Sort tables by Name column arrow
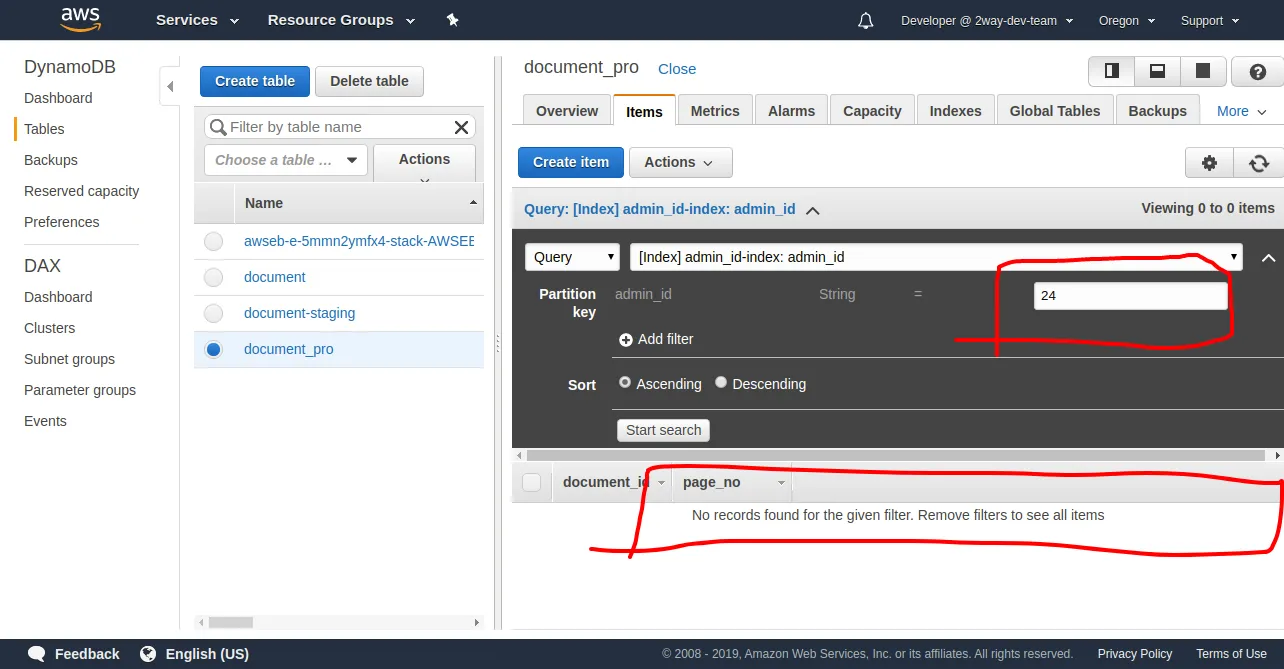This screenshot has height=669, width=1284. click(473, 203)
